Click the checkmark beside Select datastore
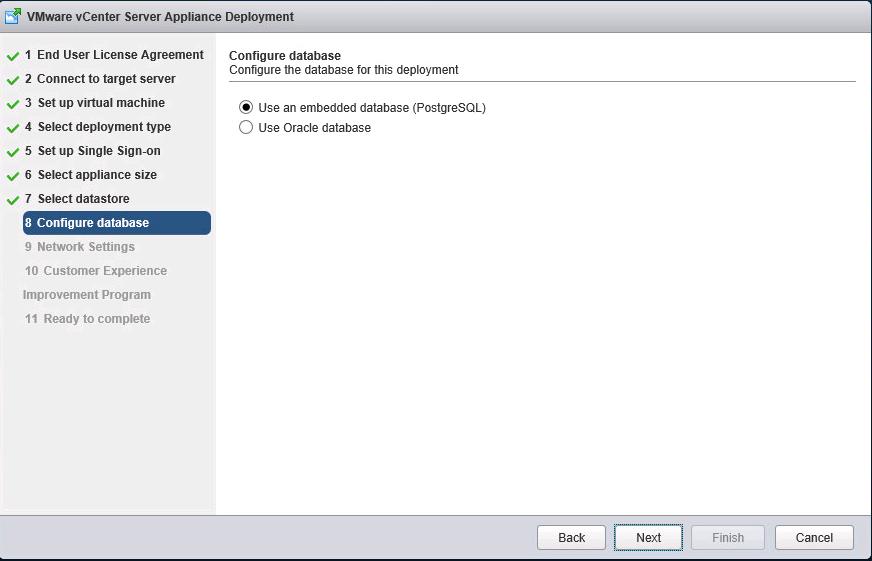This screenshot has width=872, height=561. click(13, 200)
